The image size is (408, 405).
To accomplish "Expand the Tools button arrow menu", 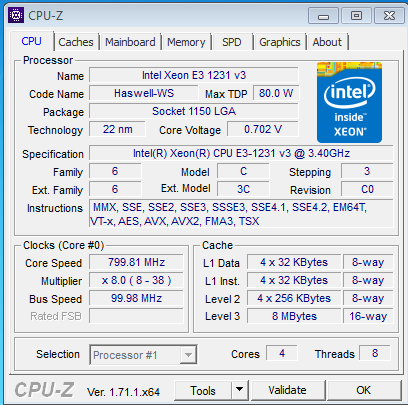I will point(239,390).
